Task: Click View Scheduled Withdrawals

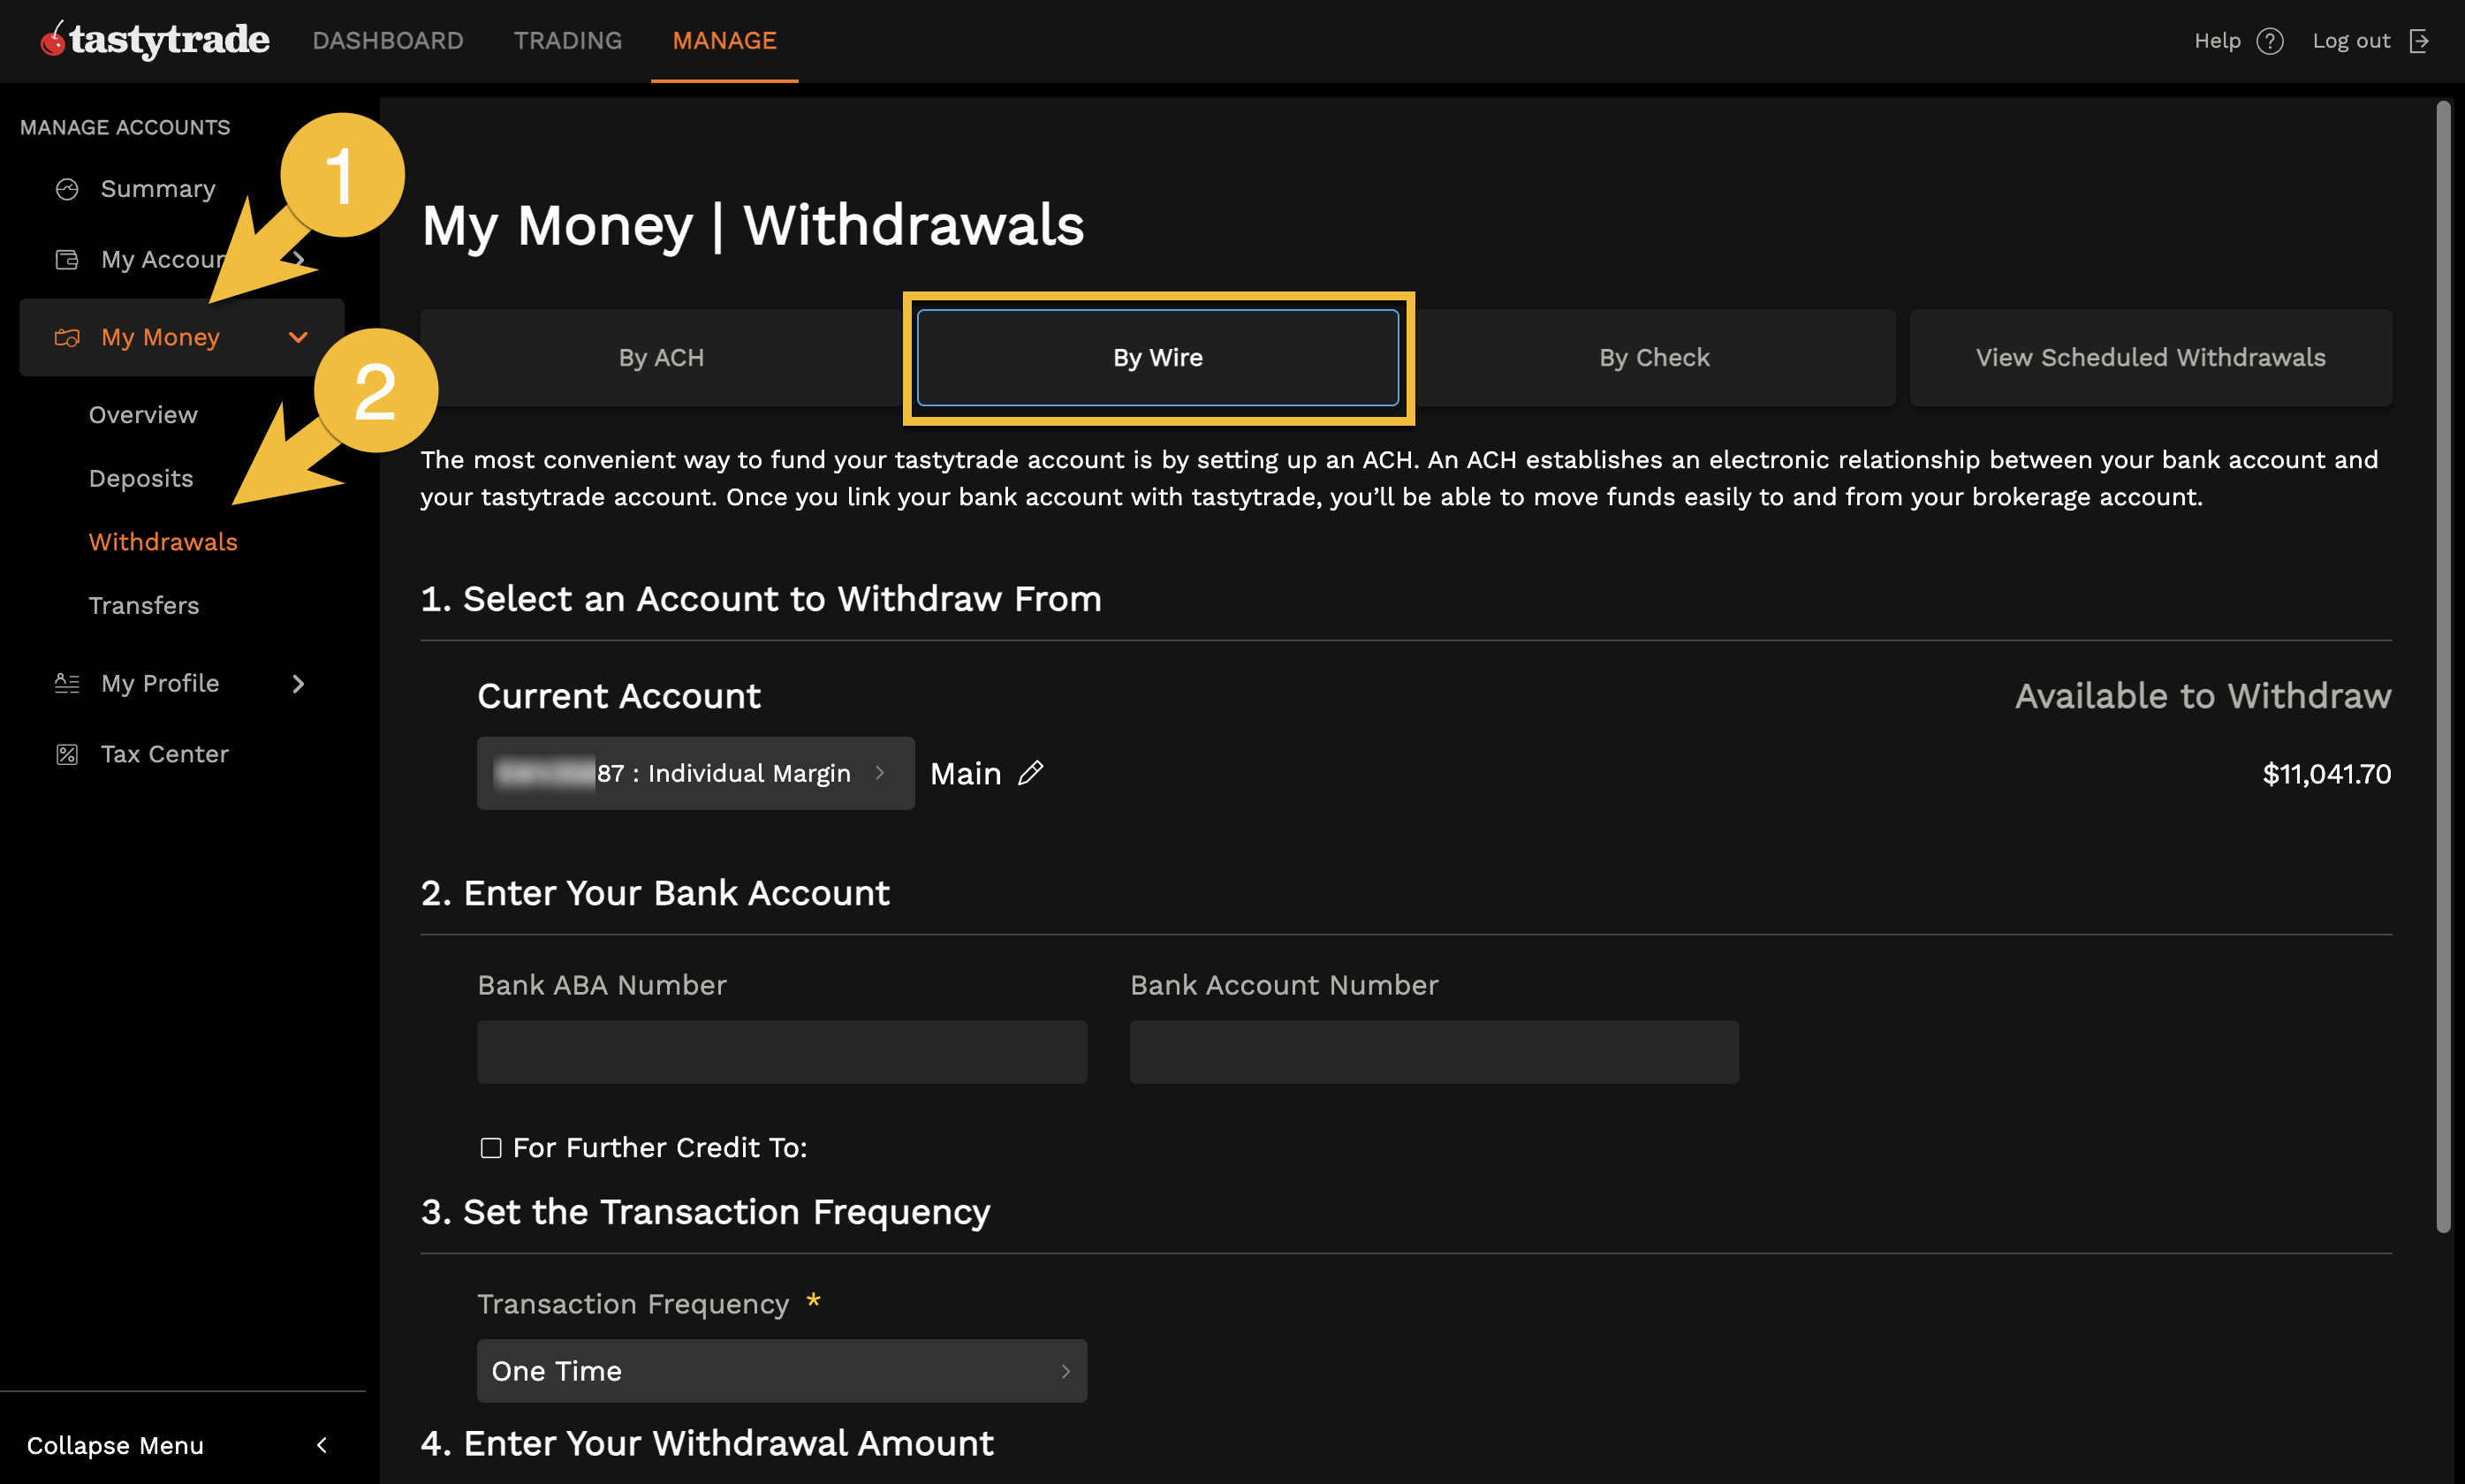Action: pos(2149,357)
